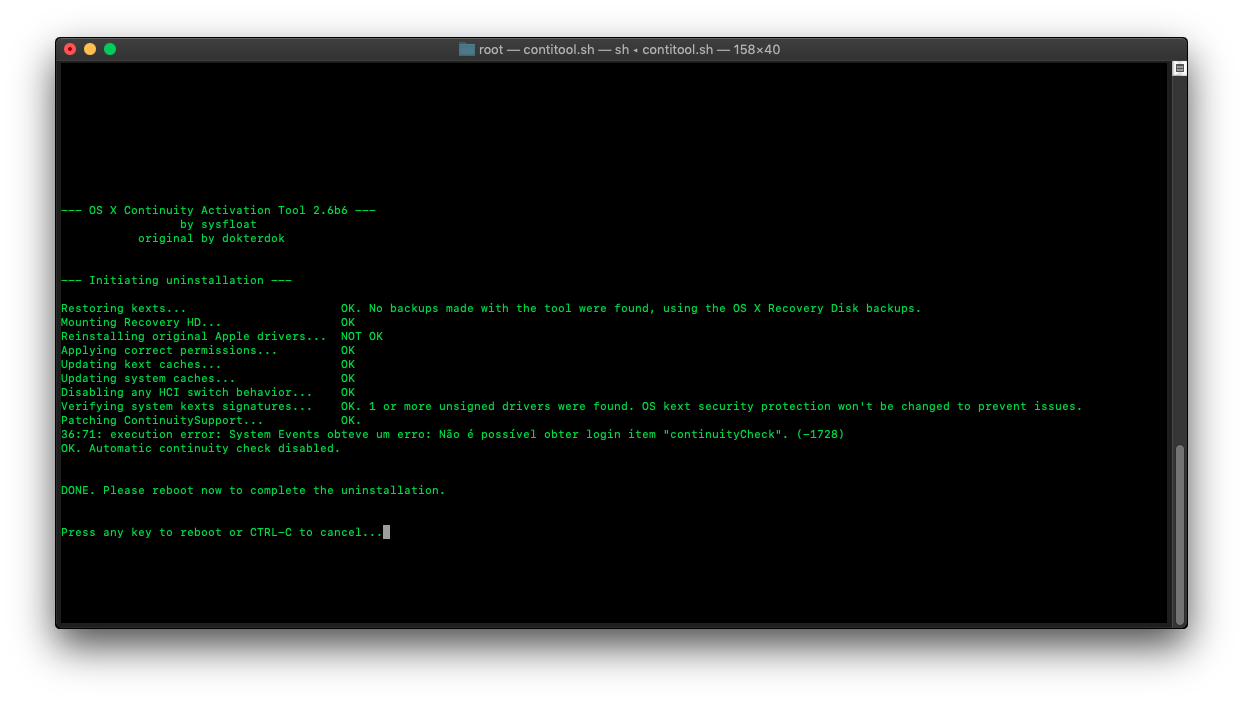This screenshot has height=702, width=1243.
Task: Click the "36:71: execution error" line
Action: pyautogui.click(x=453, y=434)
